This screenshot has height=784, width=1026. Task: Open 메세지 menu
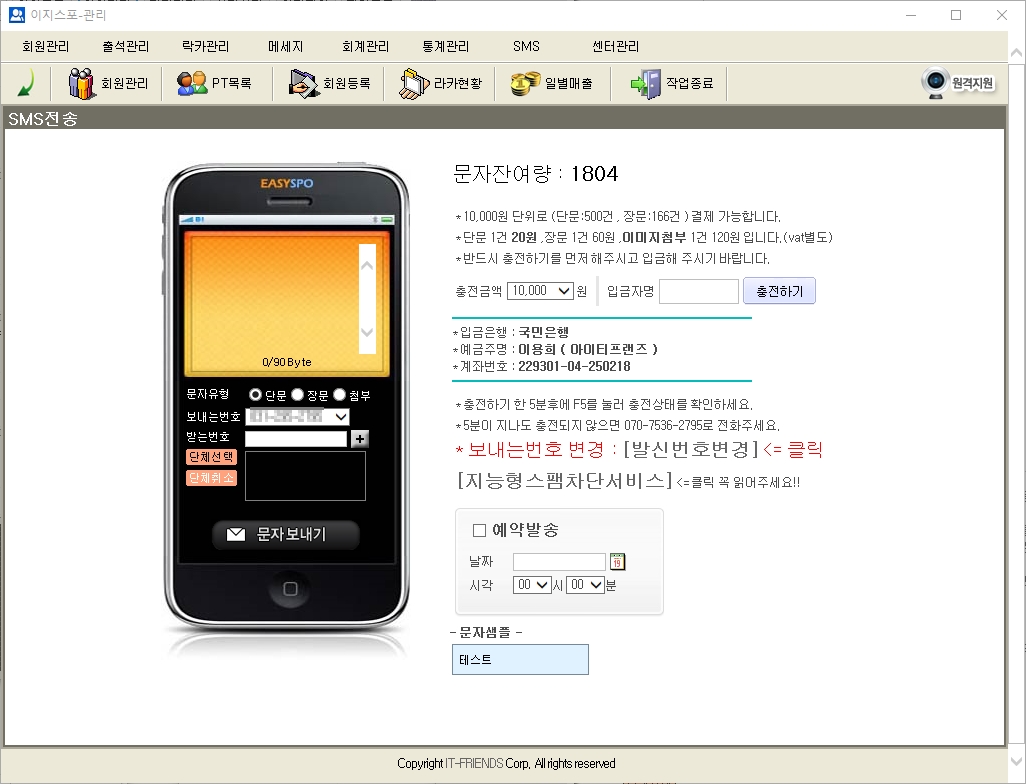point(285,46)
